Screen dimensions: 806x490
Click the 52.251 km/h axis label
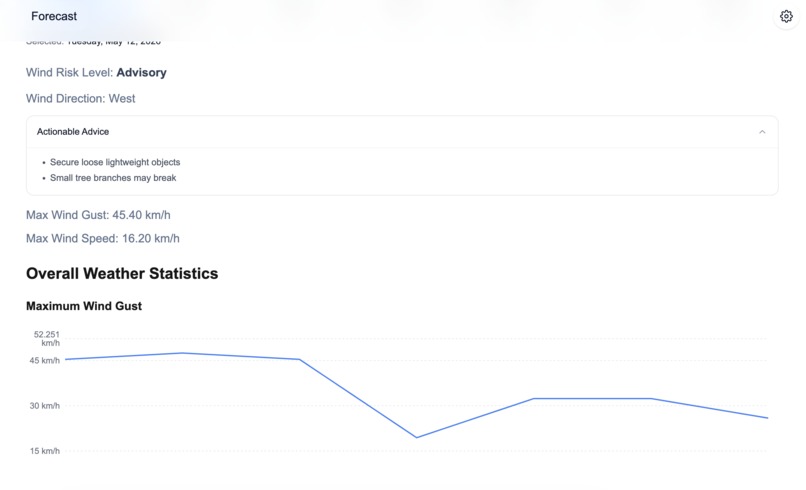point(47,339)
